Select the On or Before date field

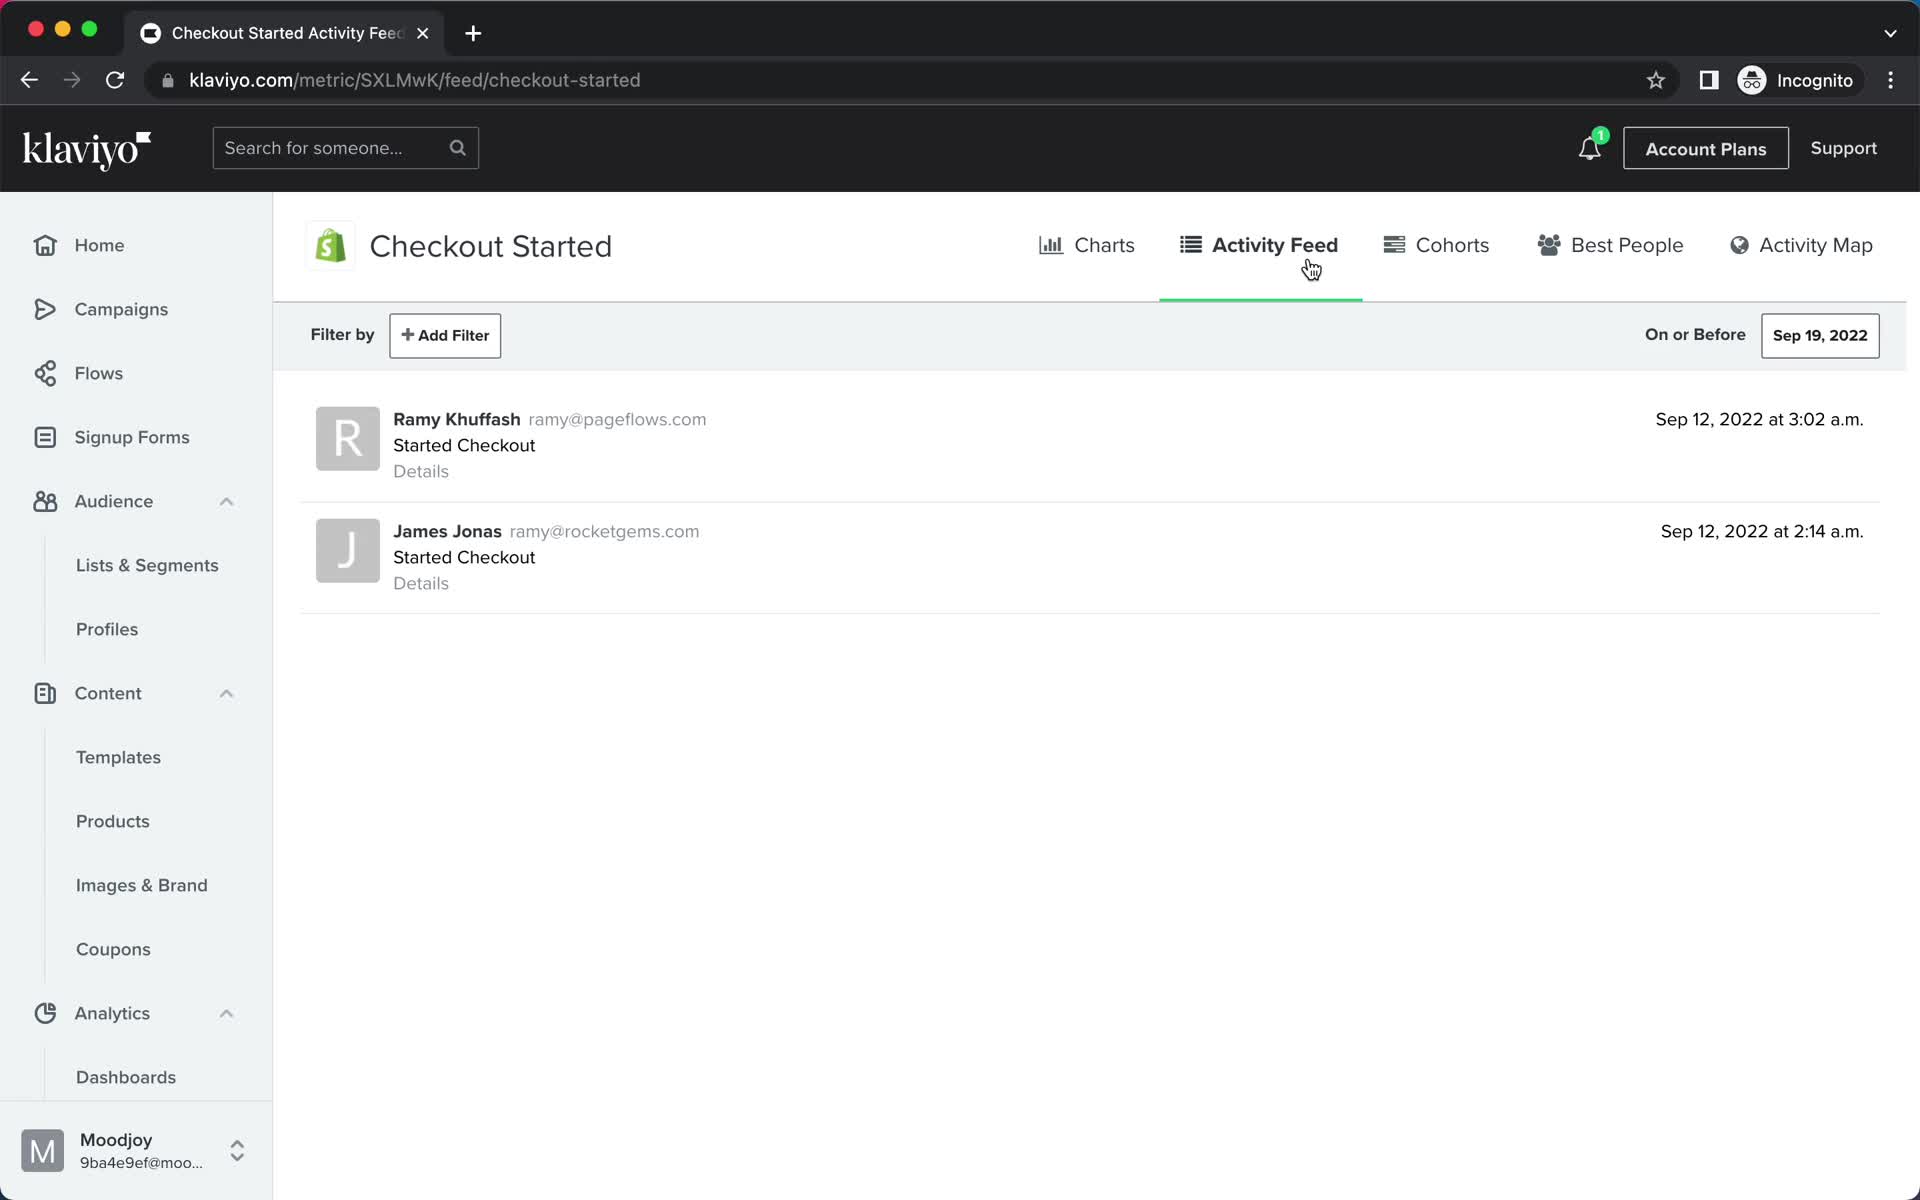pyautogui.click(x=1819, y=335)
